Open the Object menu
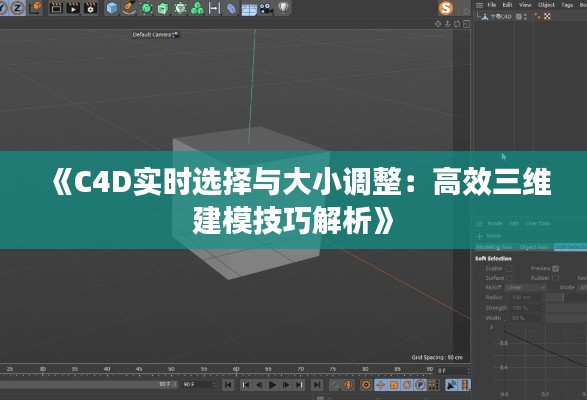The width and height of the screenshot is (587, 400). pos(546,5)
